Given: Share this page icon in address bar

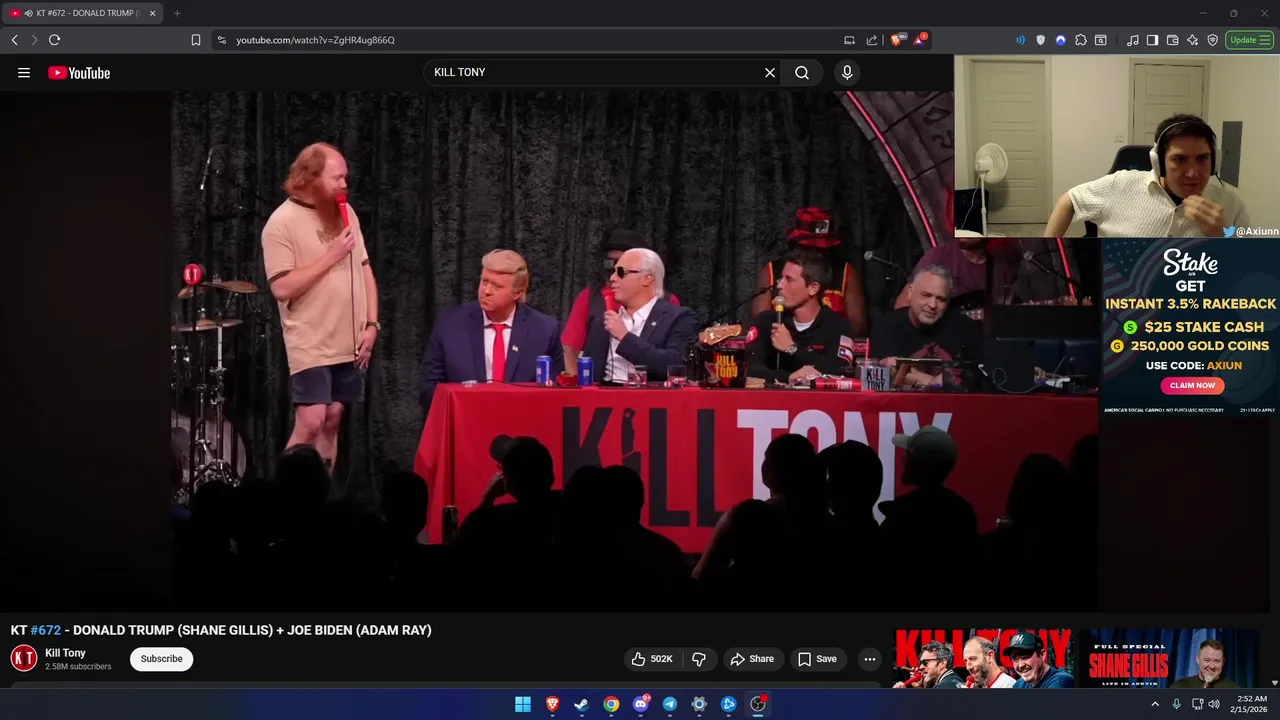Looking at the screenshot, I should coord(872,40).
